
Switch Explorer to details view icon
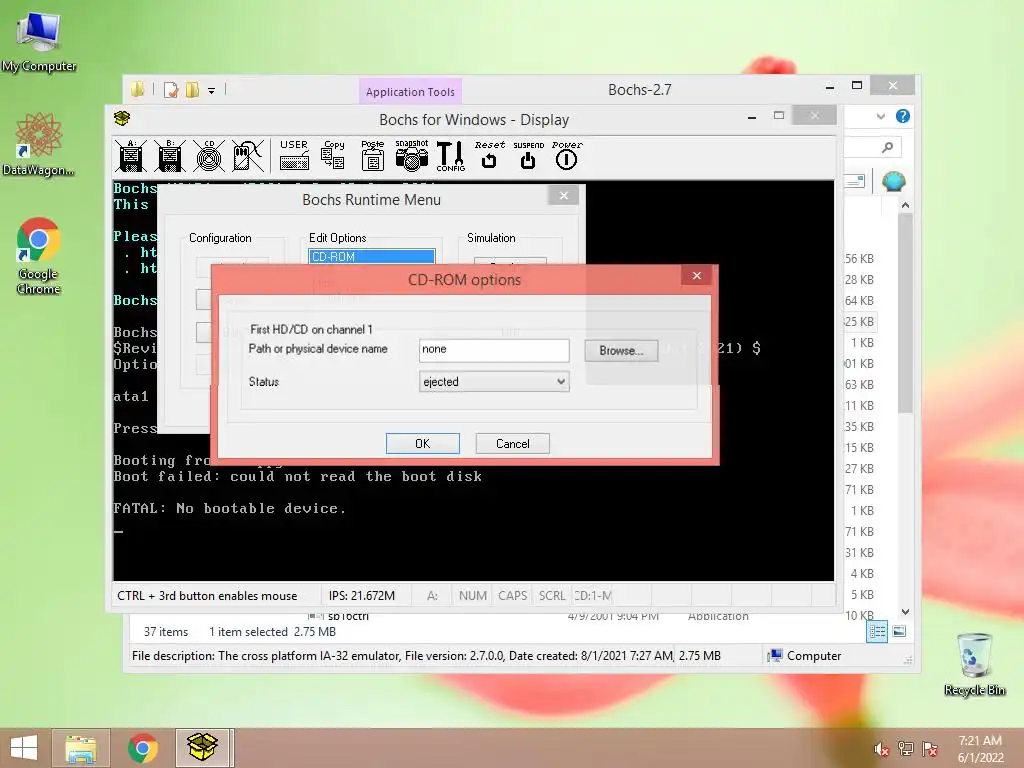(877, 632)
